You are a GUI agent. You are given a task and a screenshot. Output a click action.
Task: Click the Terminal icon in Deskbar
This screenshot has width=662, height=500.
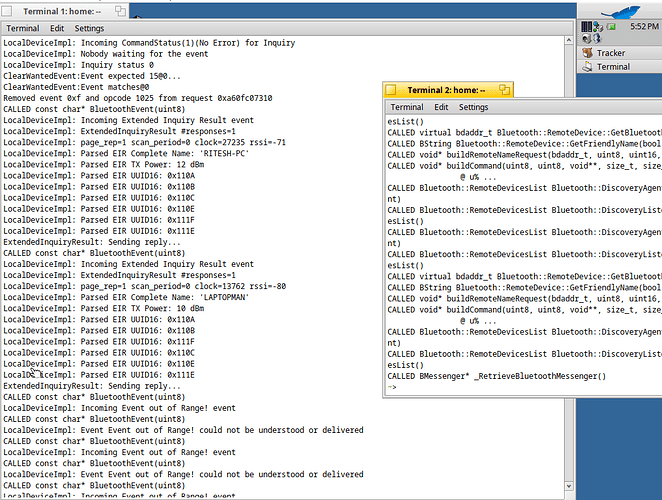587,66
